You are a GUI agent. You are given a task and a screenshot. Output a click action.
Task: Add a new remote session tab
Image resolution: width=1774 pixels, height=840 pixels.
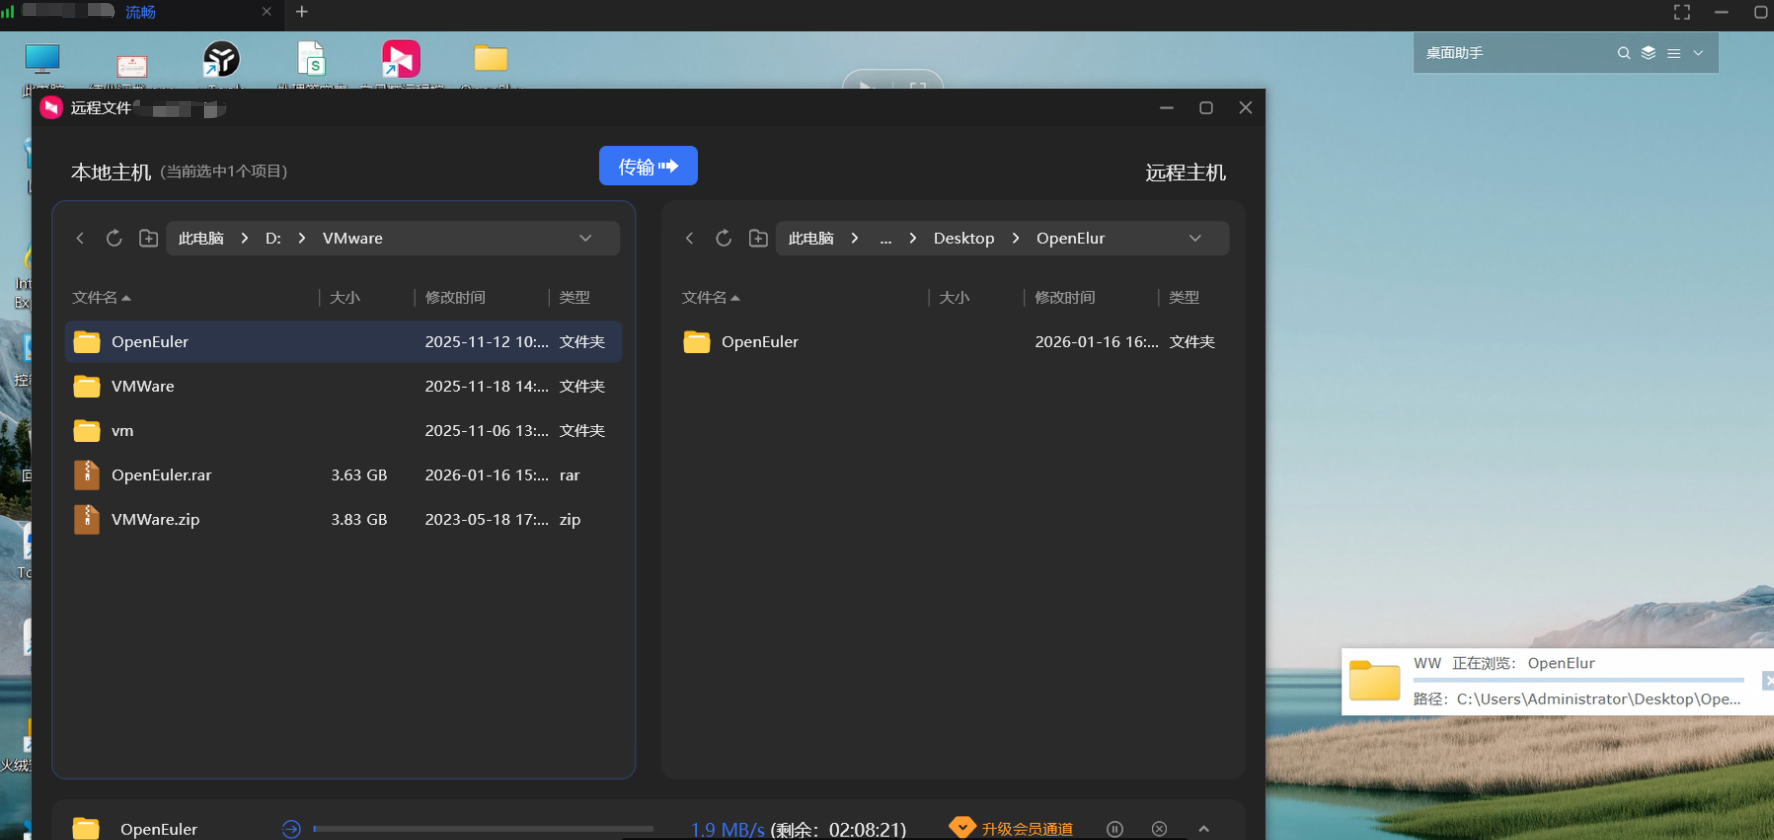(x=302, y=12)
